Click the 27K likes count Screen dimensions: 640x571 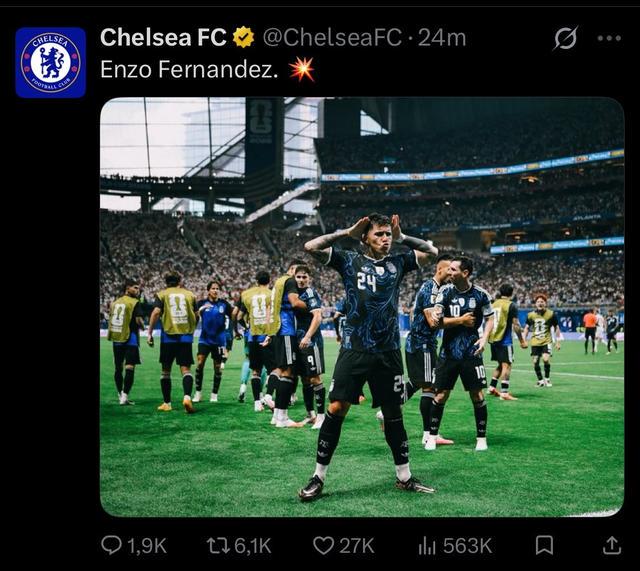tap(357, 546)
